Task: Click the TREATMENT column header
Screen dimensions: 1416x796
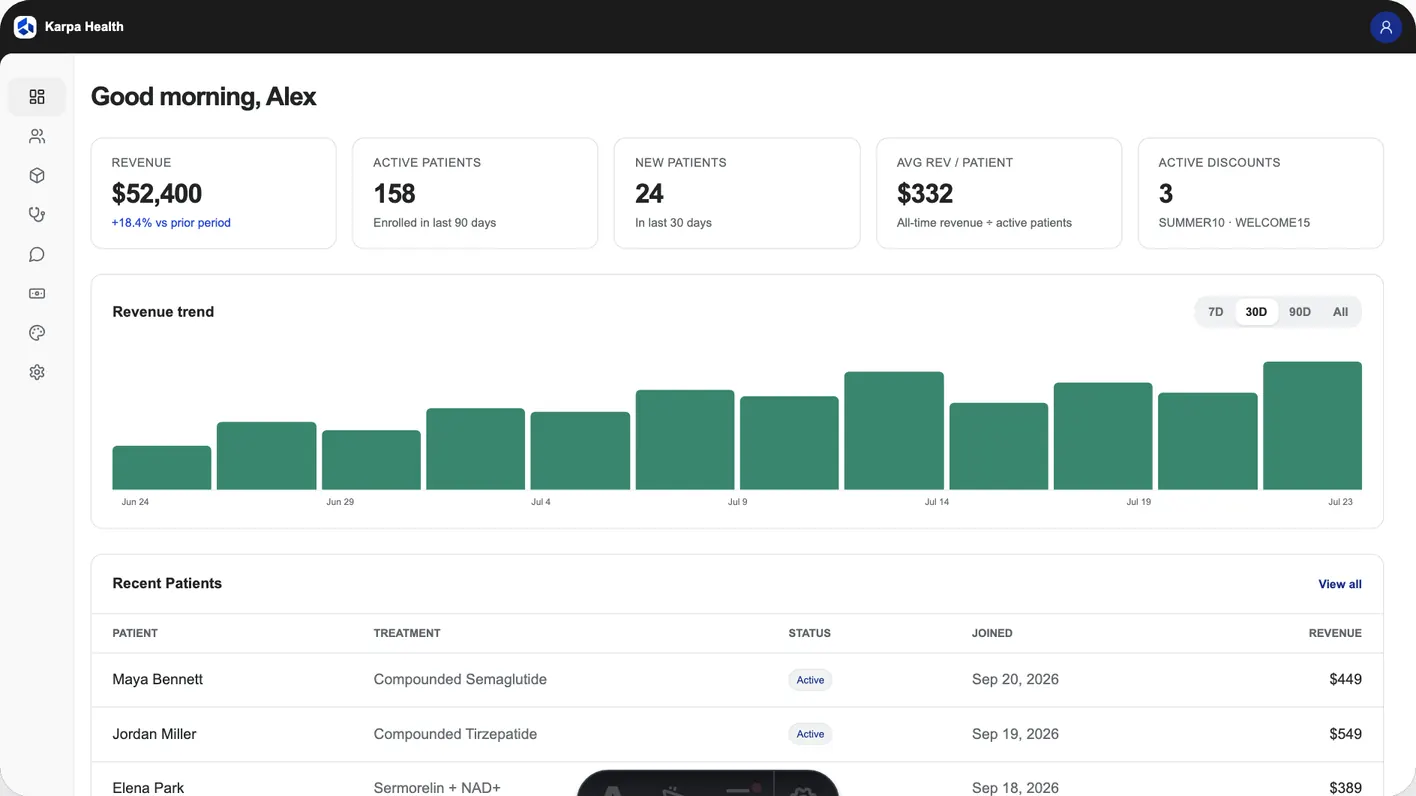Action: (407, 633)
